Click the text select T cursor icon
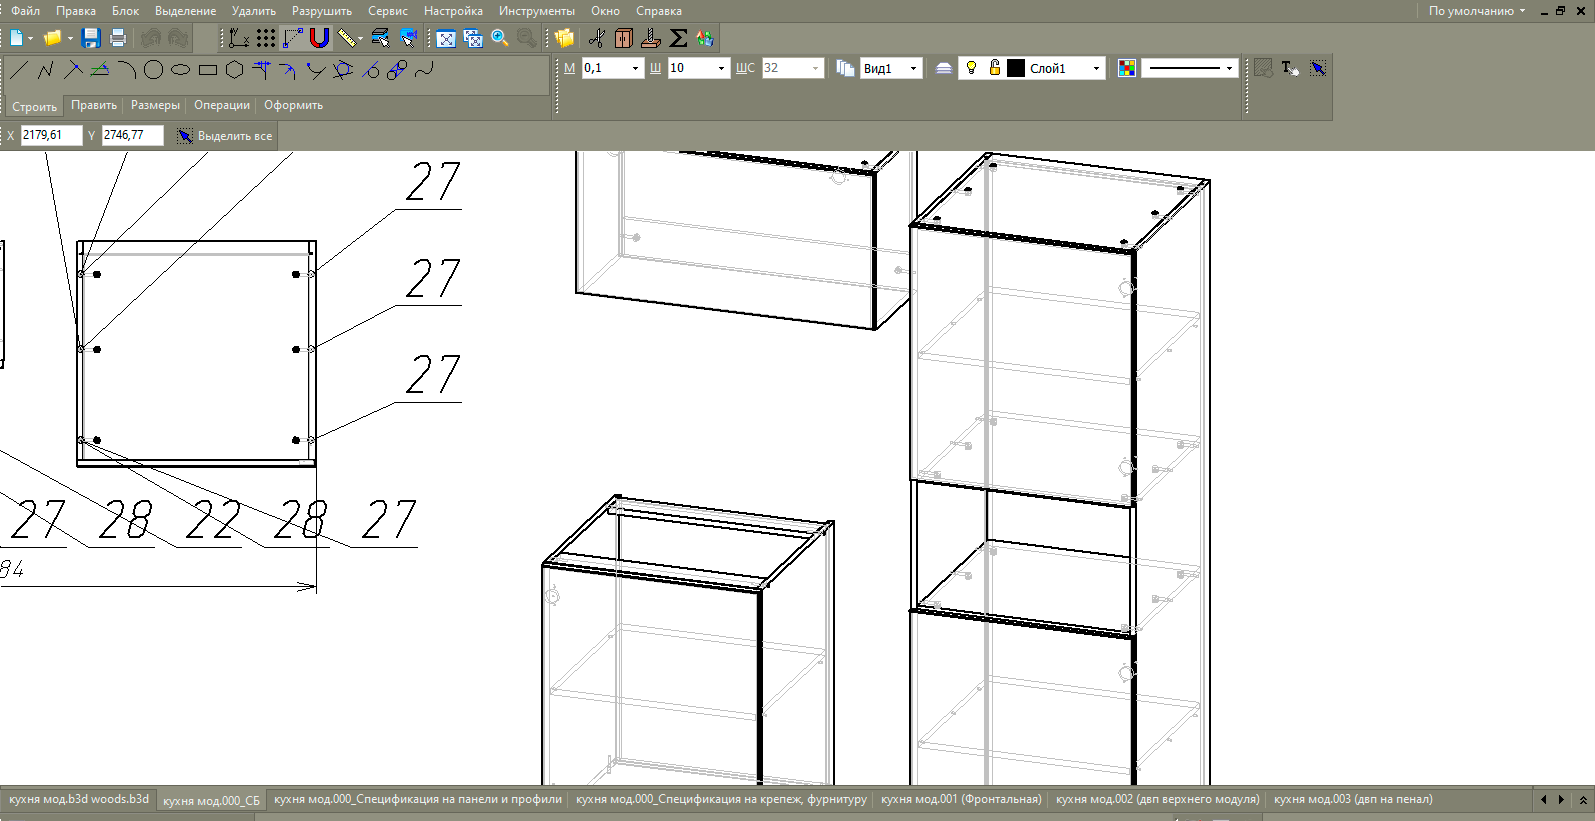This screenshot has height=821, width=1595. pos(1290,68)
